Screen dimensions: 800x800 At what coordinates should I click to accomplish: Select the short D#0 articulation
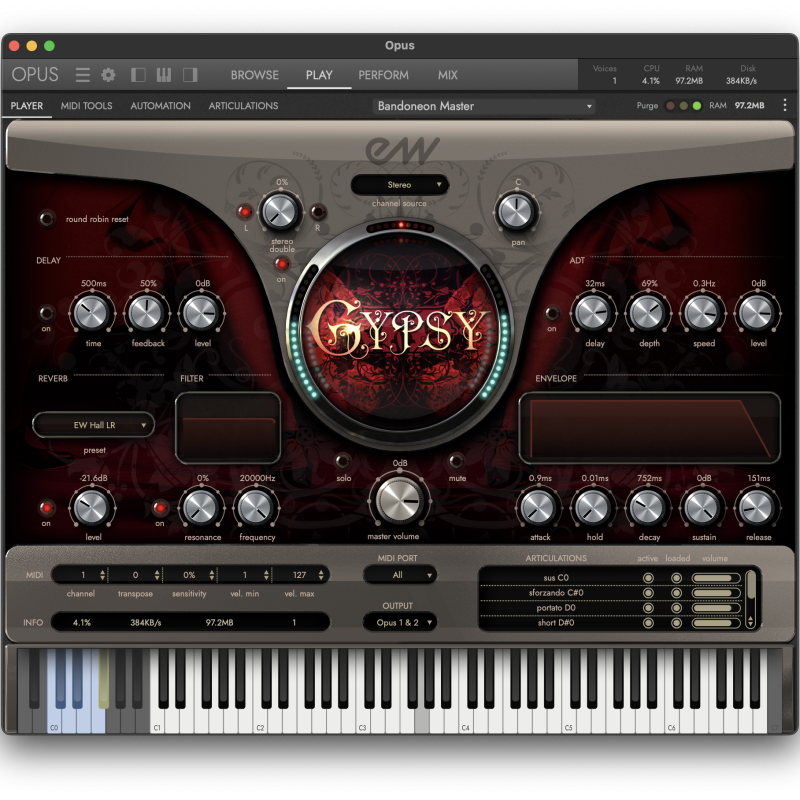pos(556,622)
